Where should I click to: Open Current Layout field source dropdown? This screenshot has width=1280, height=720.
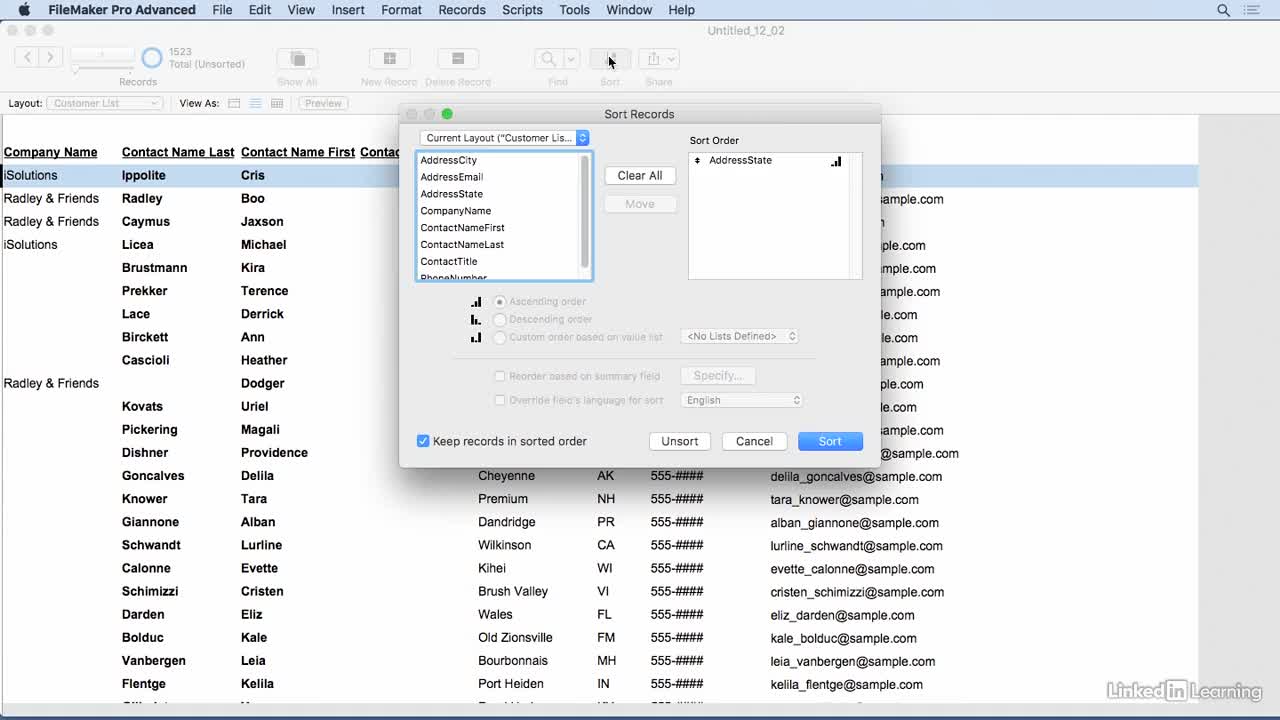click(x=505, y=138)
